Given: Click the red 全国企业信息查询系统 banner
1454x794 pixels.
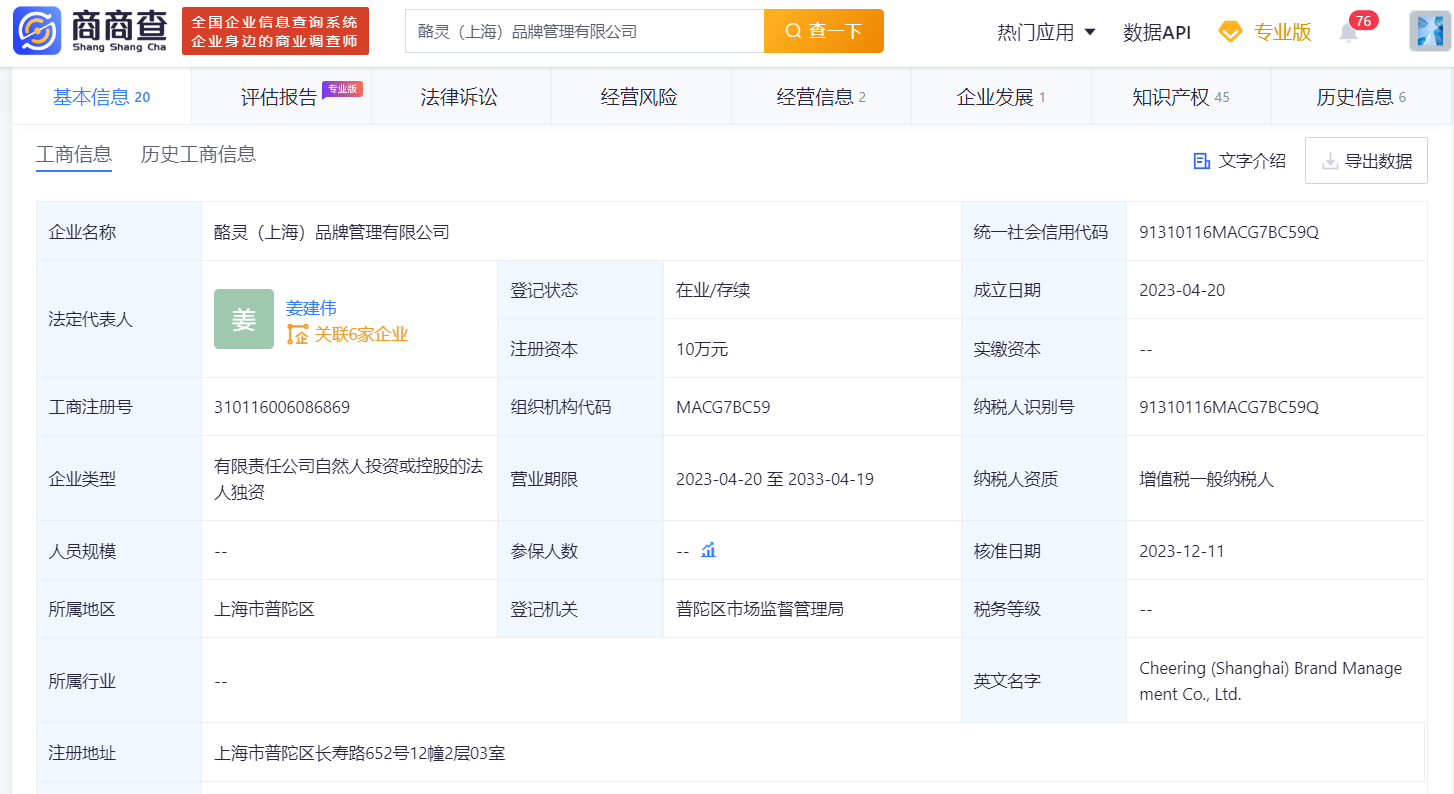Looking at the screenshot, I should pyautogui.click(x=275, y=31).
